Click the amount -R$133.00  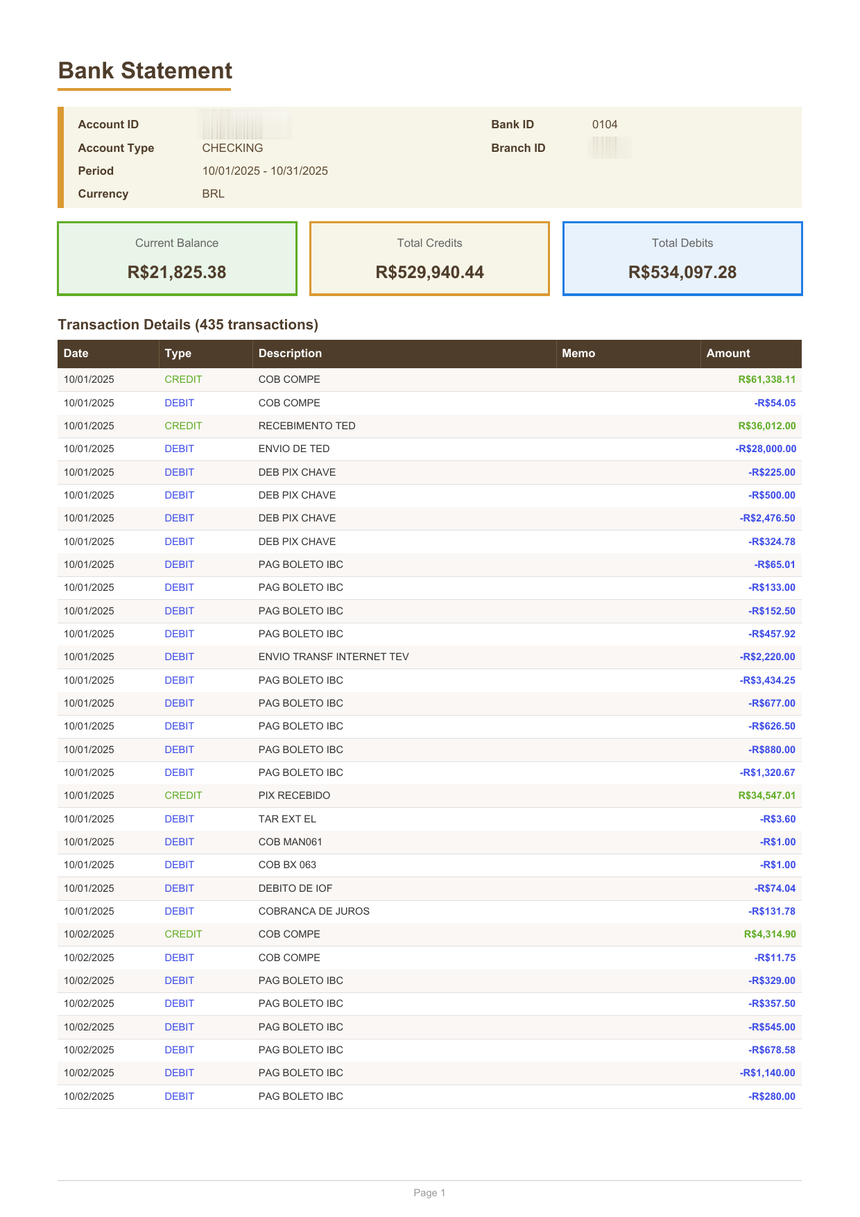pyautogui.click(x=772, y=588)
